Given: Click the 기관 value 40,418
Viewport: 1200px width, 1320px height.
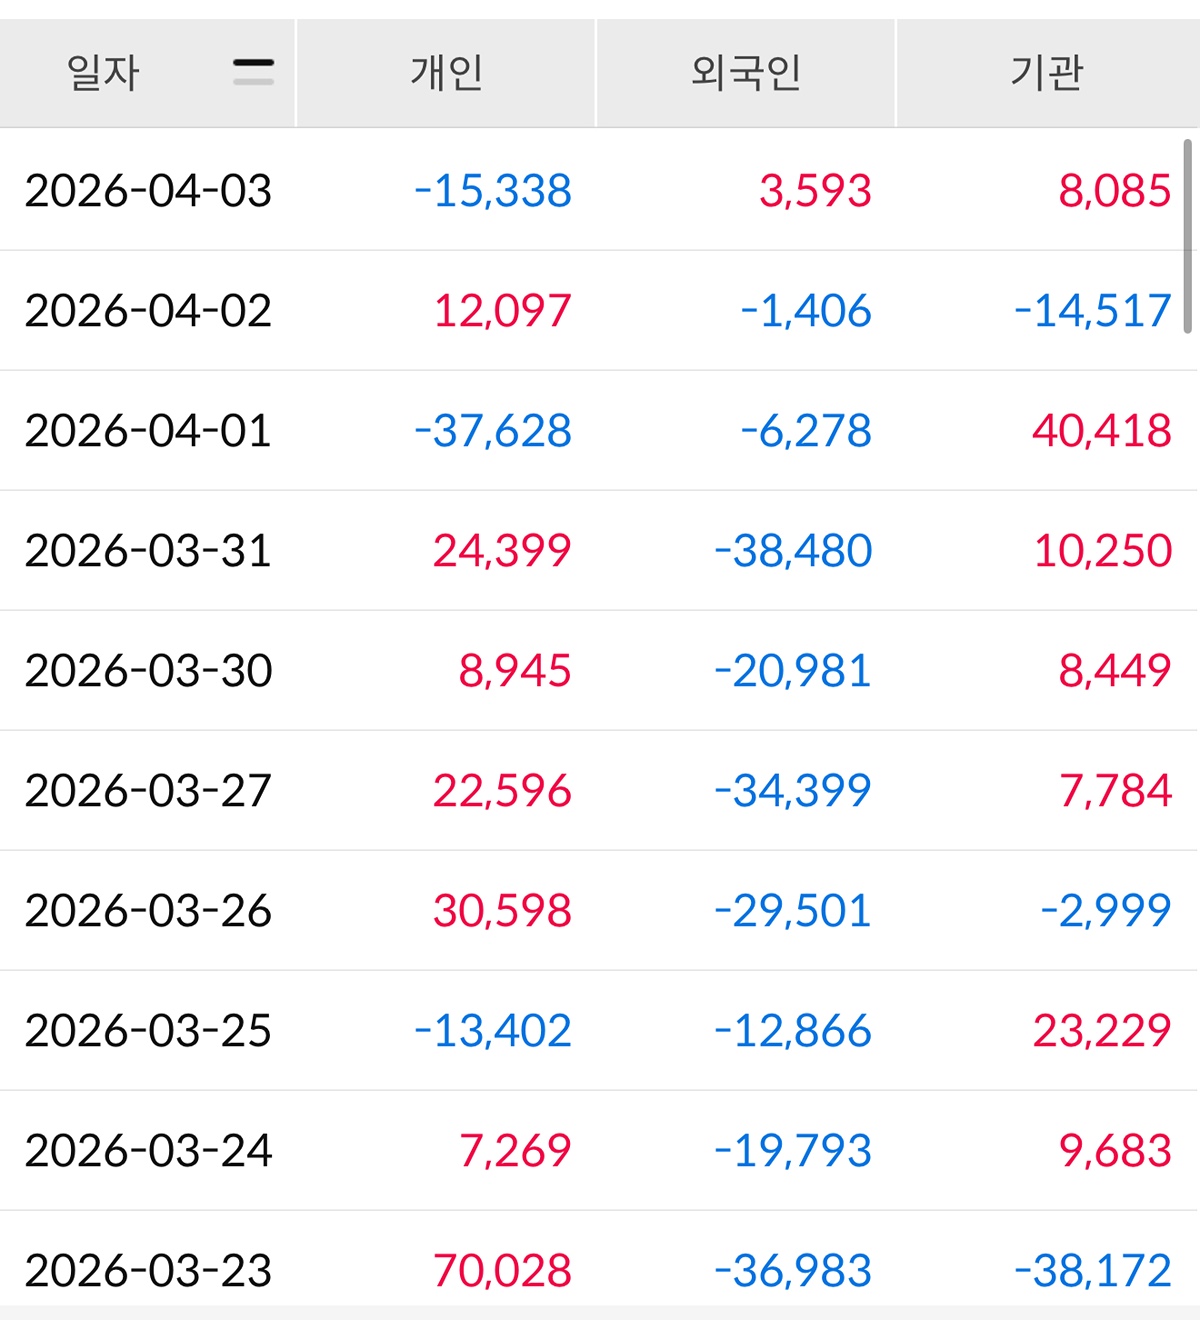Looking at the screenshot, I should click(1102, 431).
